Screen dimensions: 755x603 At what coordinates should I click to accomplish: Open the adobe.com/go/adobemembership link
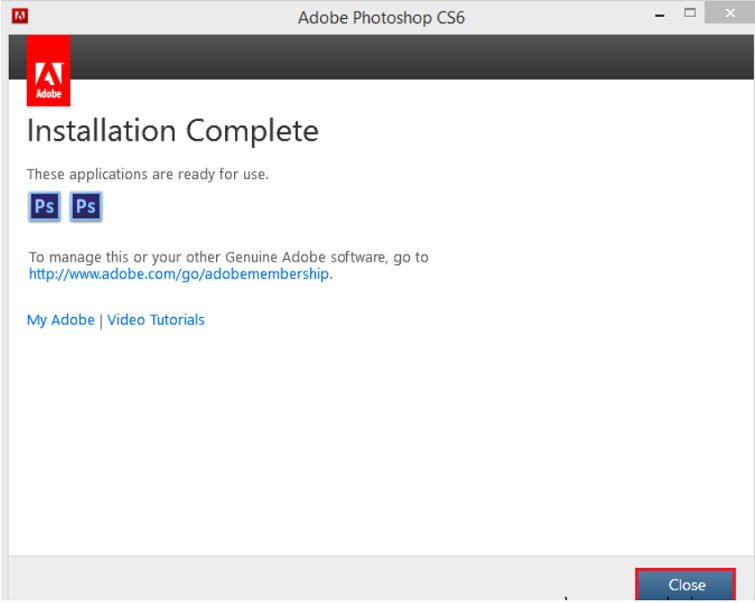tap(178, 274)
